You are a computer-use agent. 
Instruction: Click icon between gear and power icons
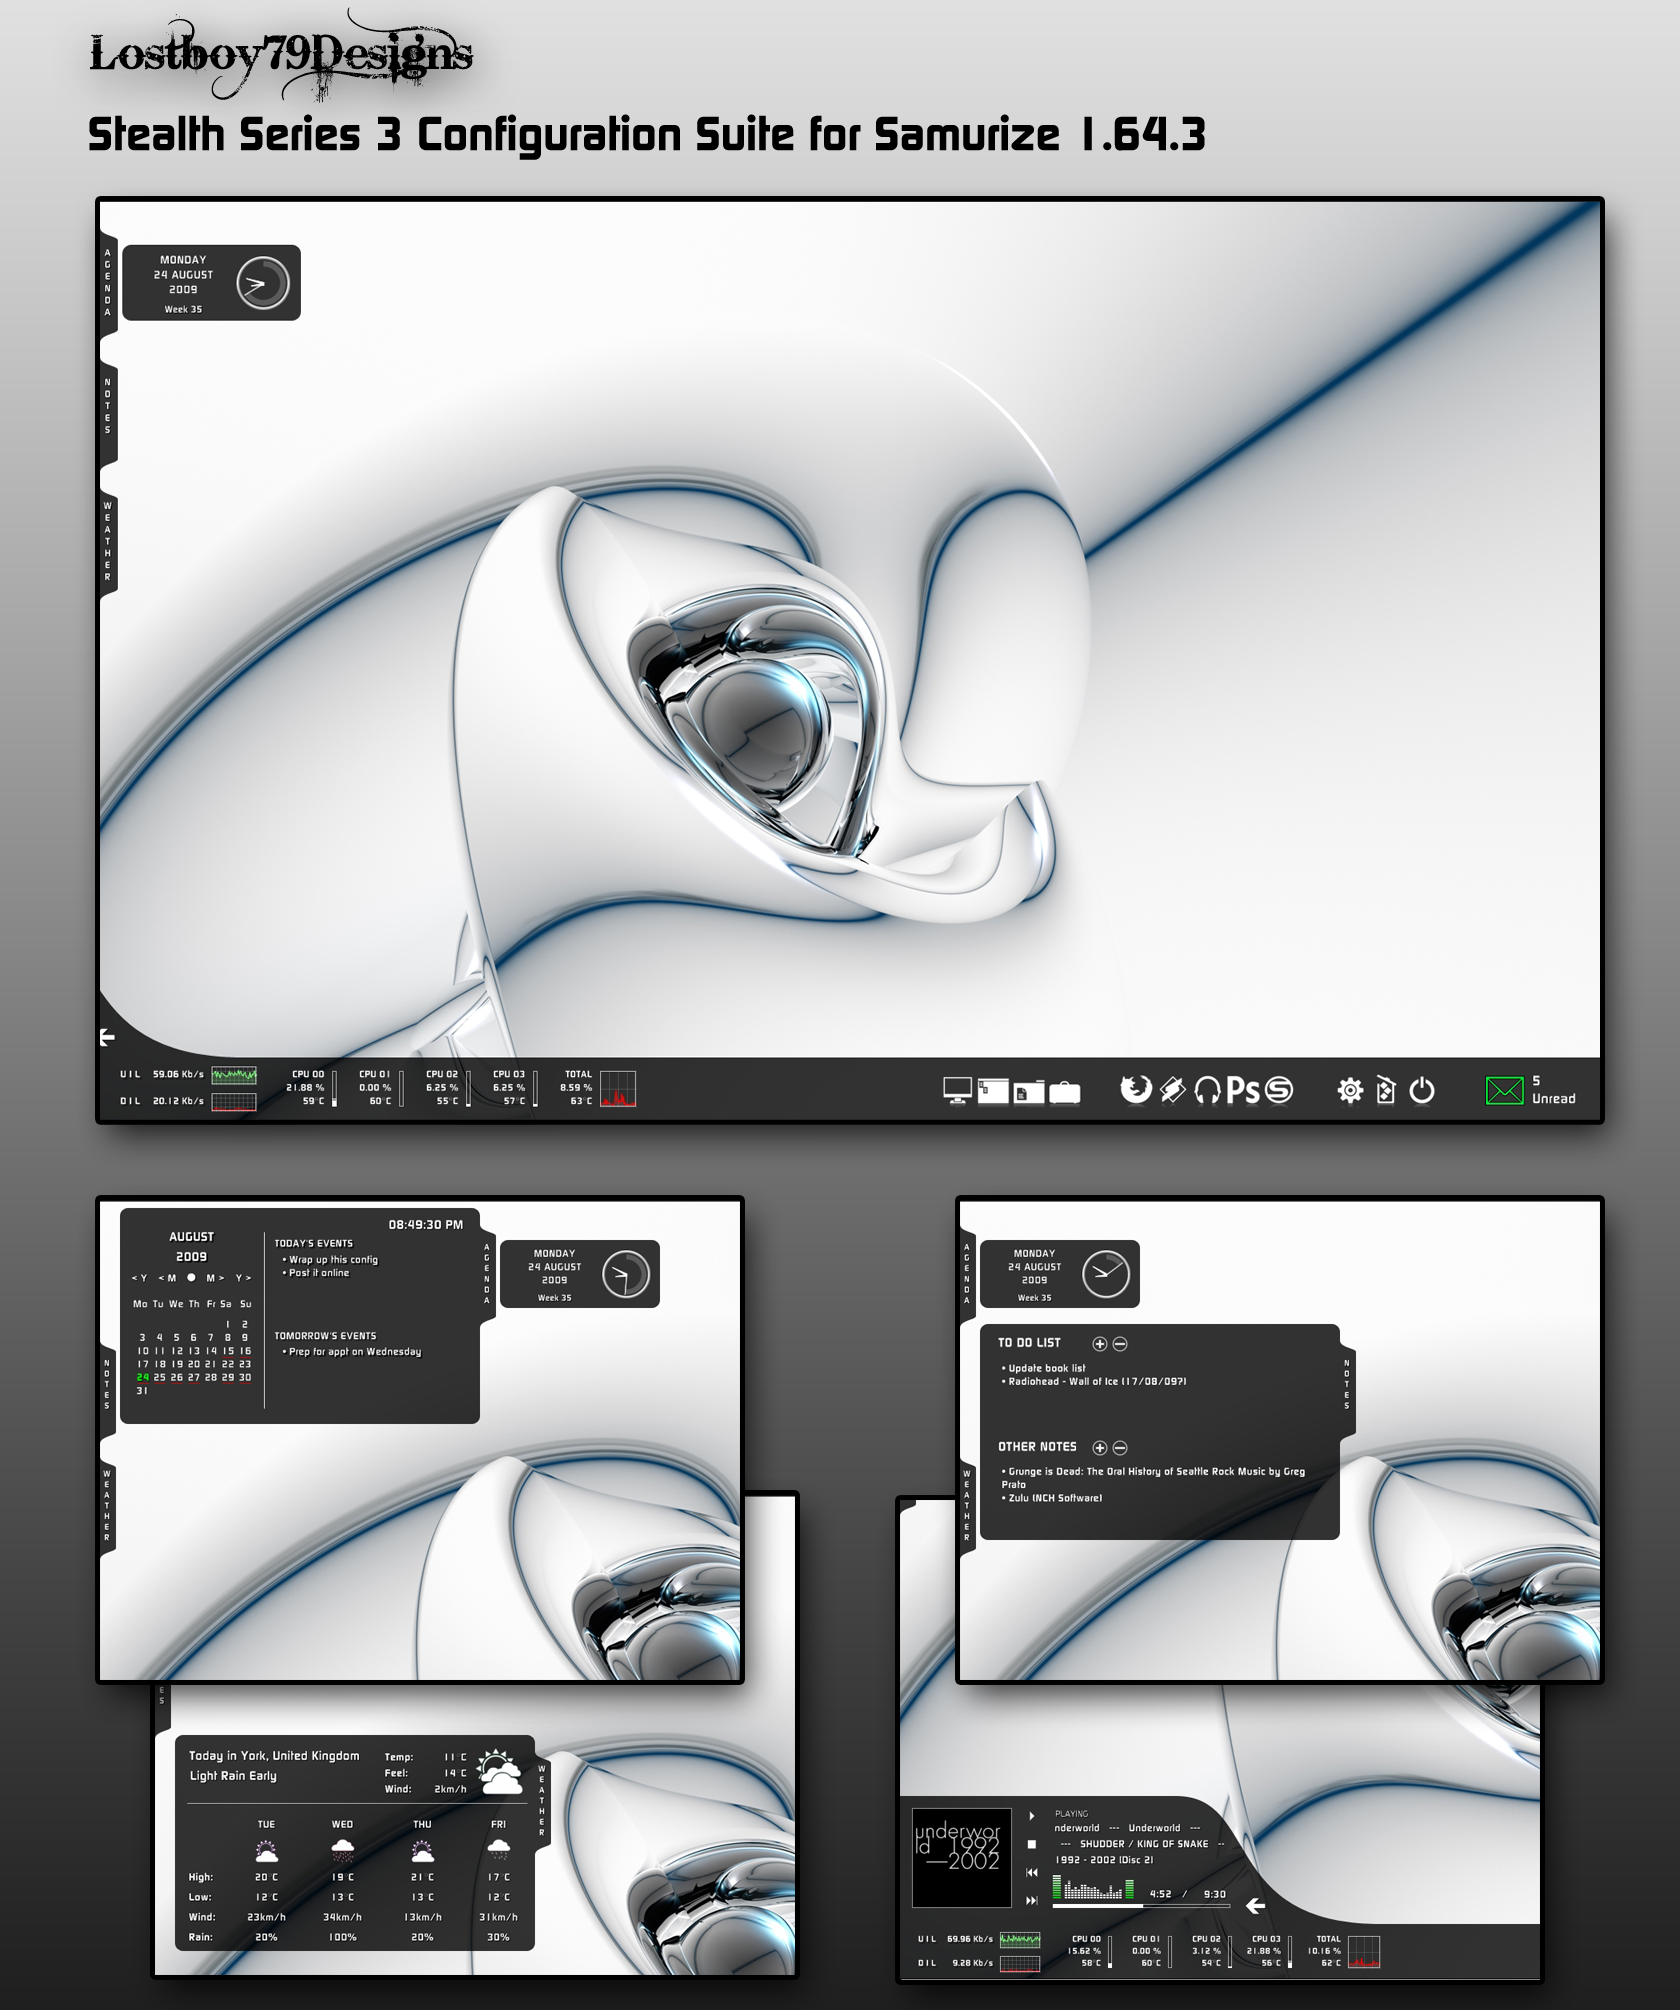click(x=1385, y=1090)
